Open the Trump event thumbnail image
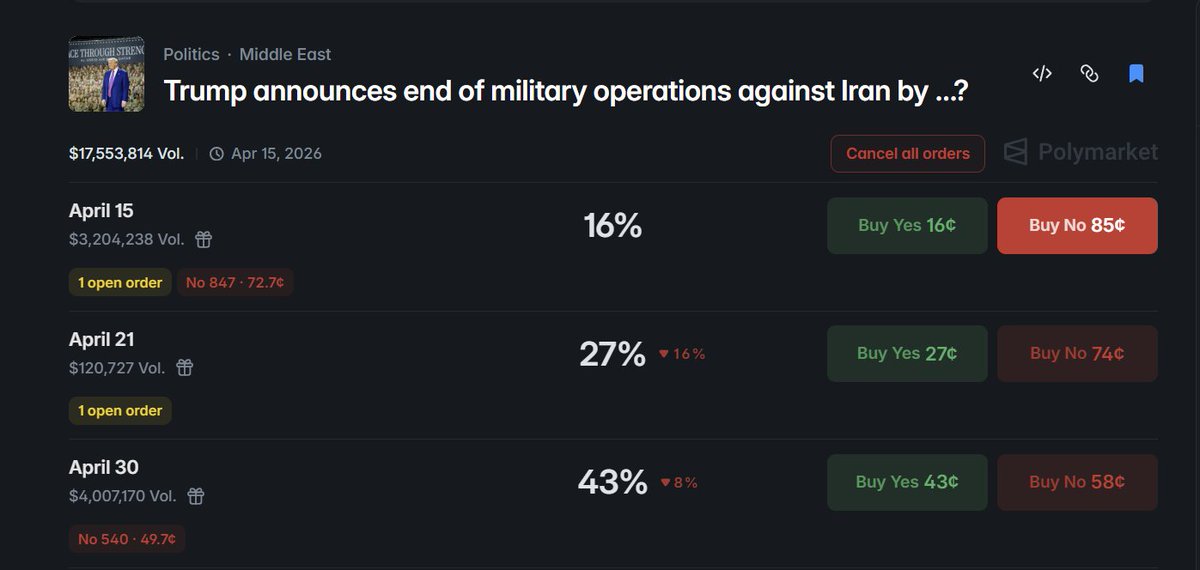The image size is (1200, 570). pyautogui.click(x=107, y=74)
